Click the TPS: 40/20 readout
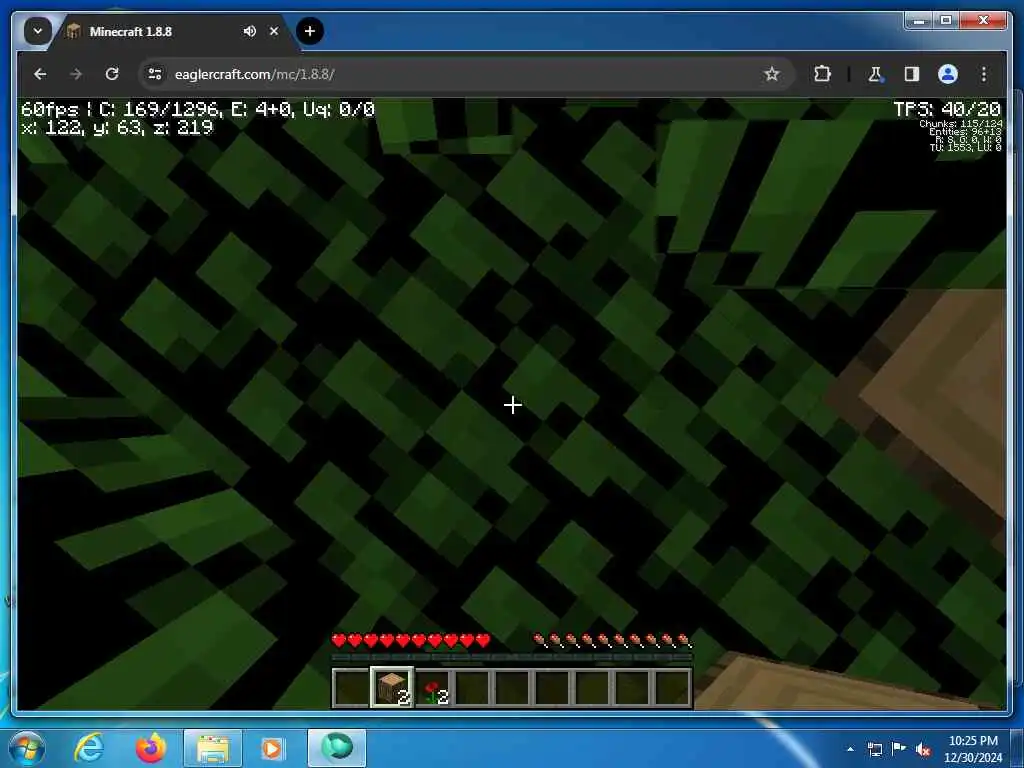 click(946, 109)
